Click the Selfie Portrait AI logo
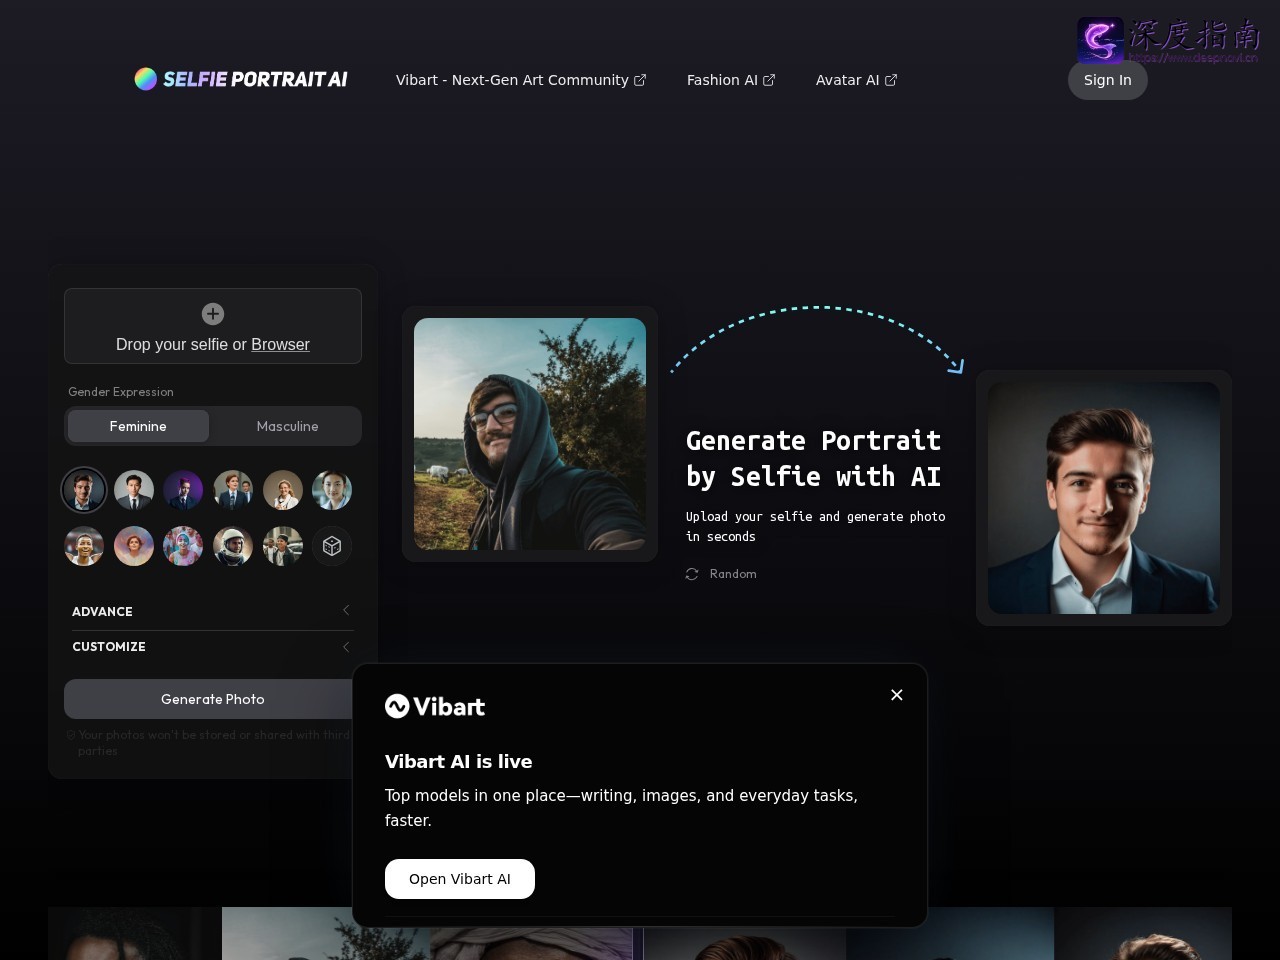 pyautogui.click(x=241, y=79)
